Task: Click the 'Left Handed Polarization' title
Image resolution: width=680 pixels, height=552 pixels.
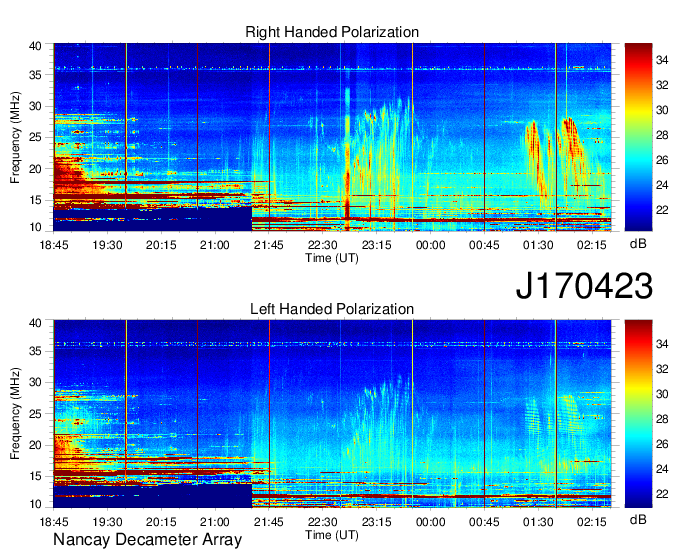Action: click(332, 309)
